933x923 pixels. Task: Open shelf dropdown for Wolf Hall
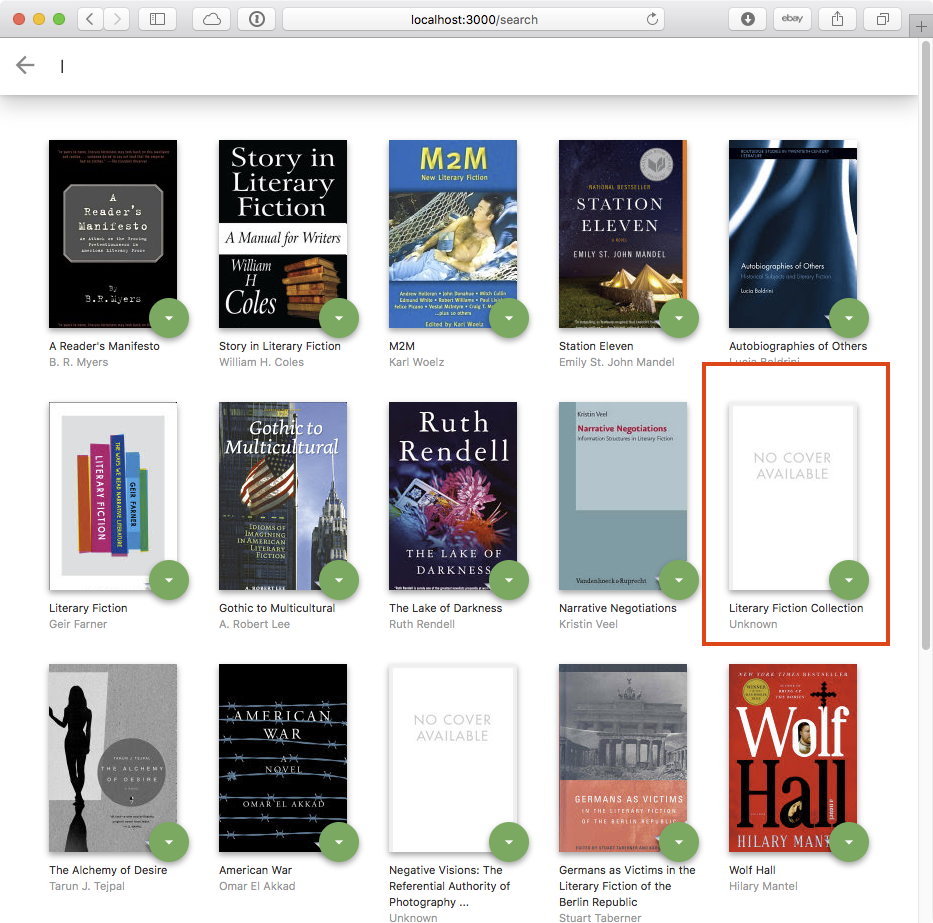(x=849, y=841)
